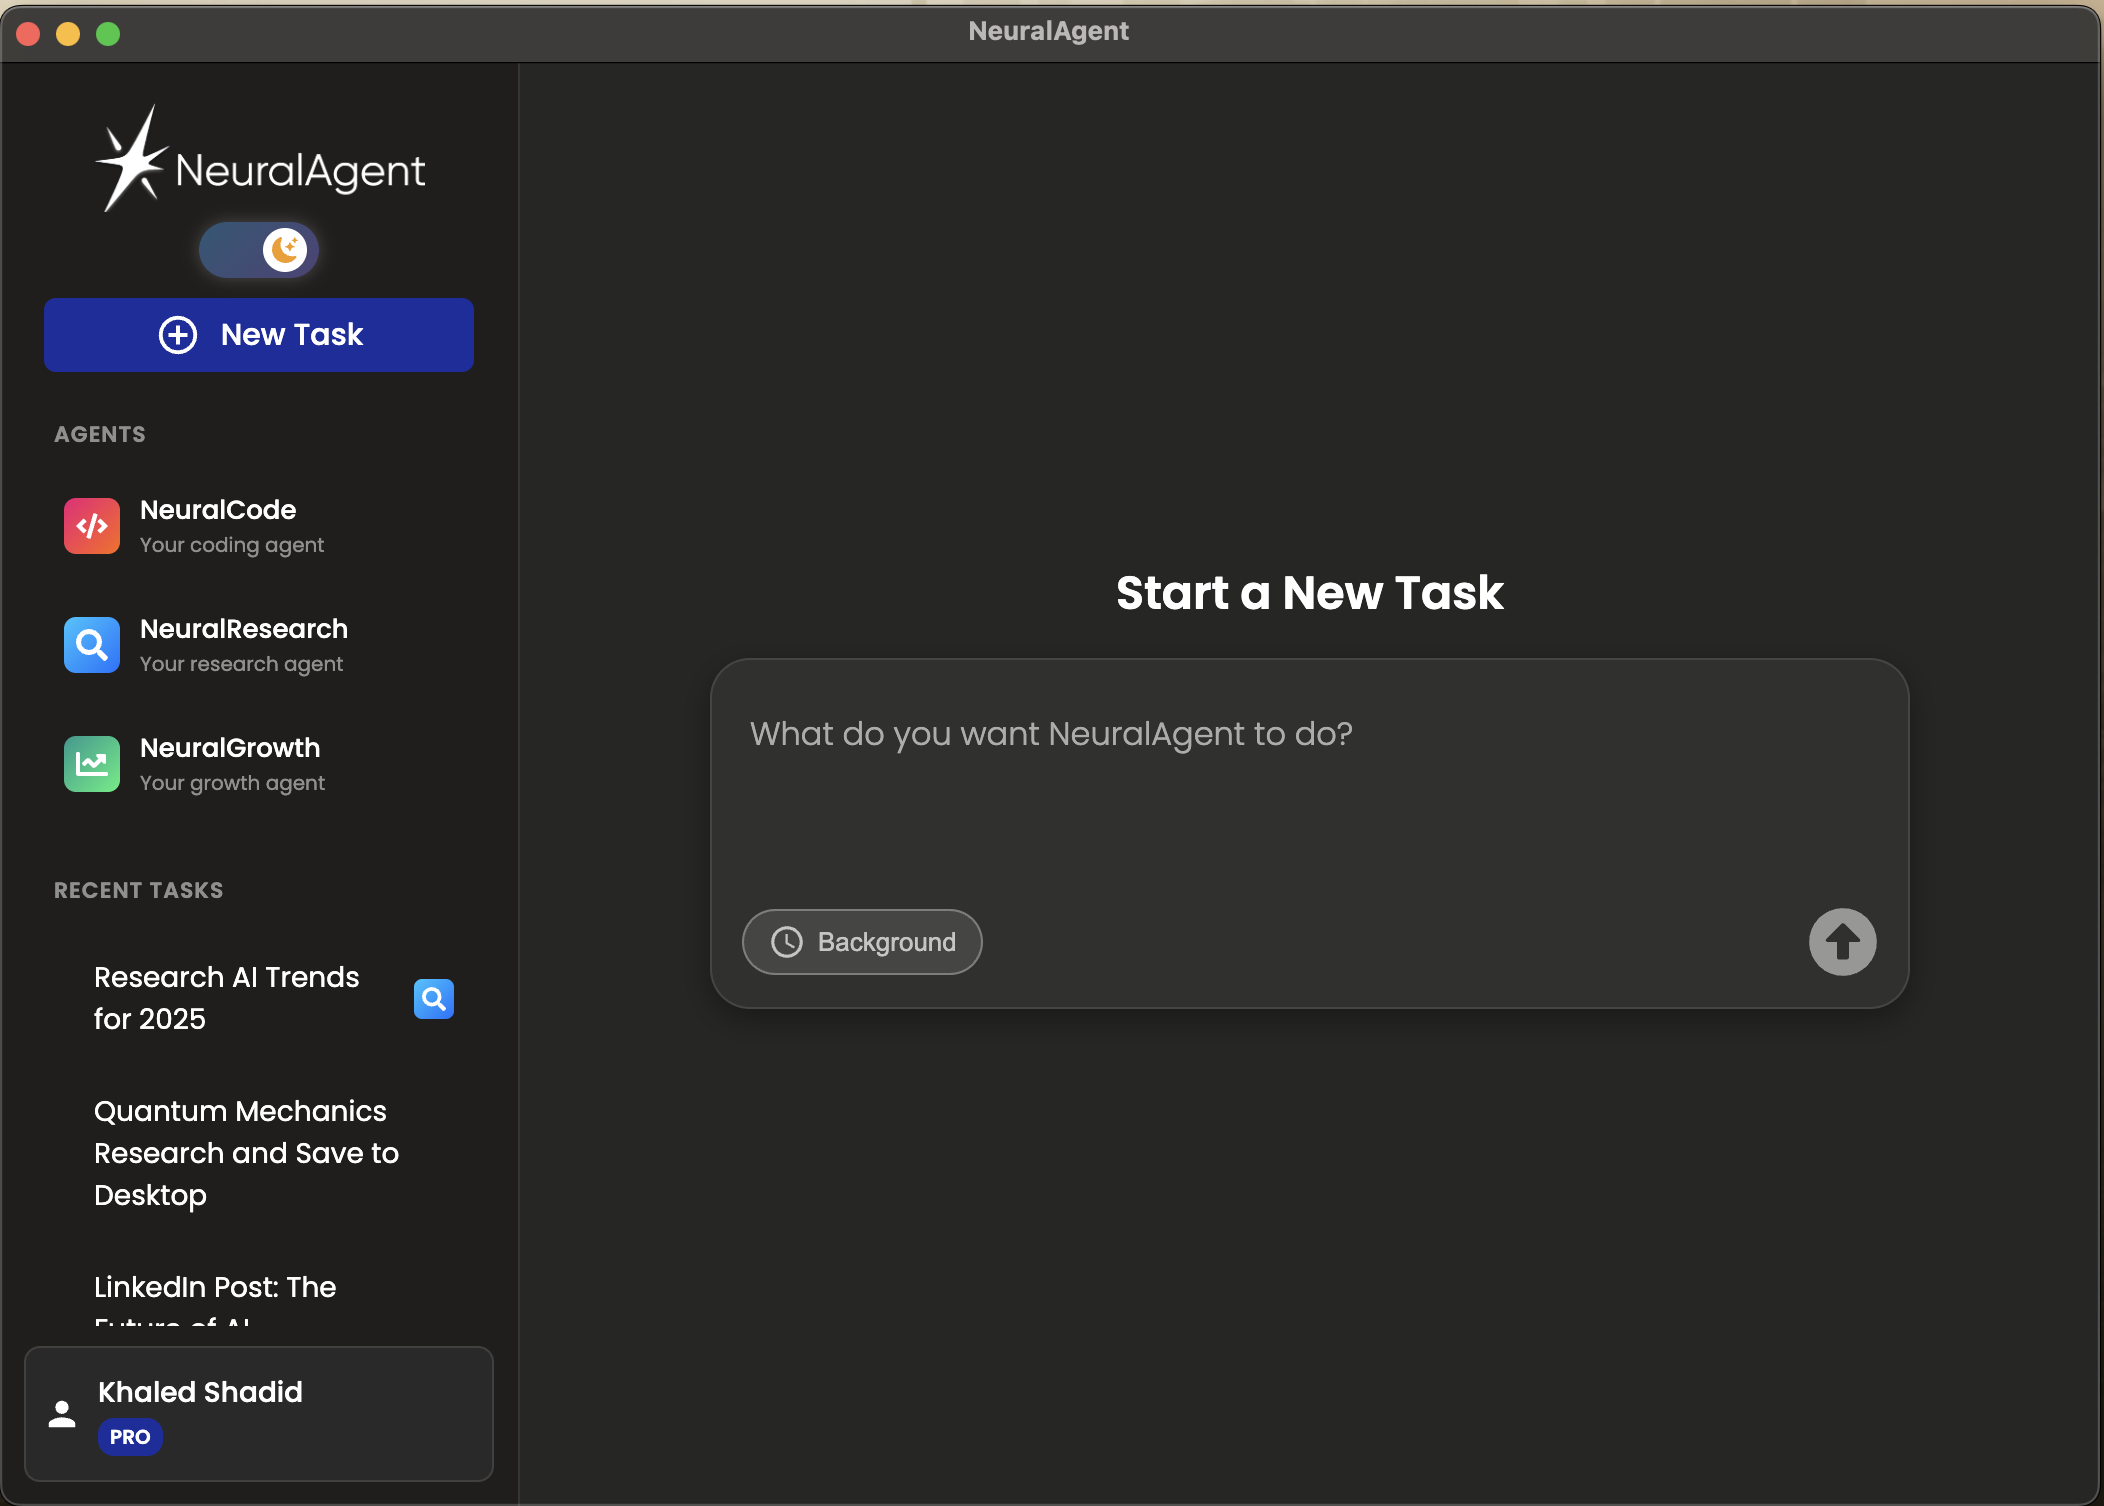This screenshot has width=2104, height=1506.
Task: Open the LinkedIn Post recent task
Action: [x=215, y=1288]
